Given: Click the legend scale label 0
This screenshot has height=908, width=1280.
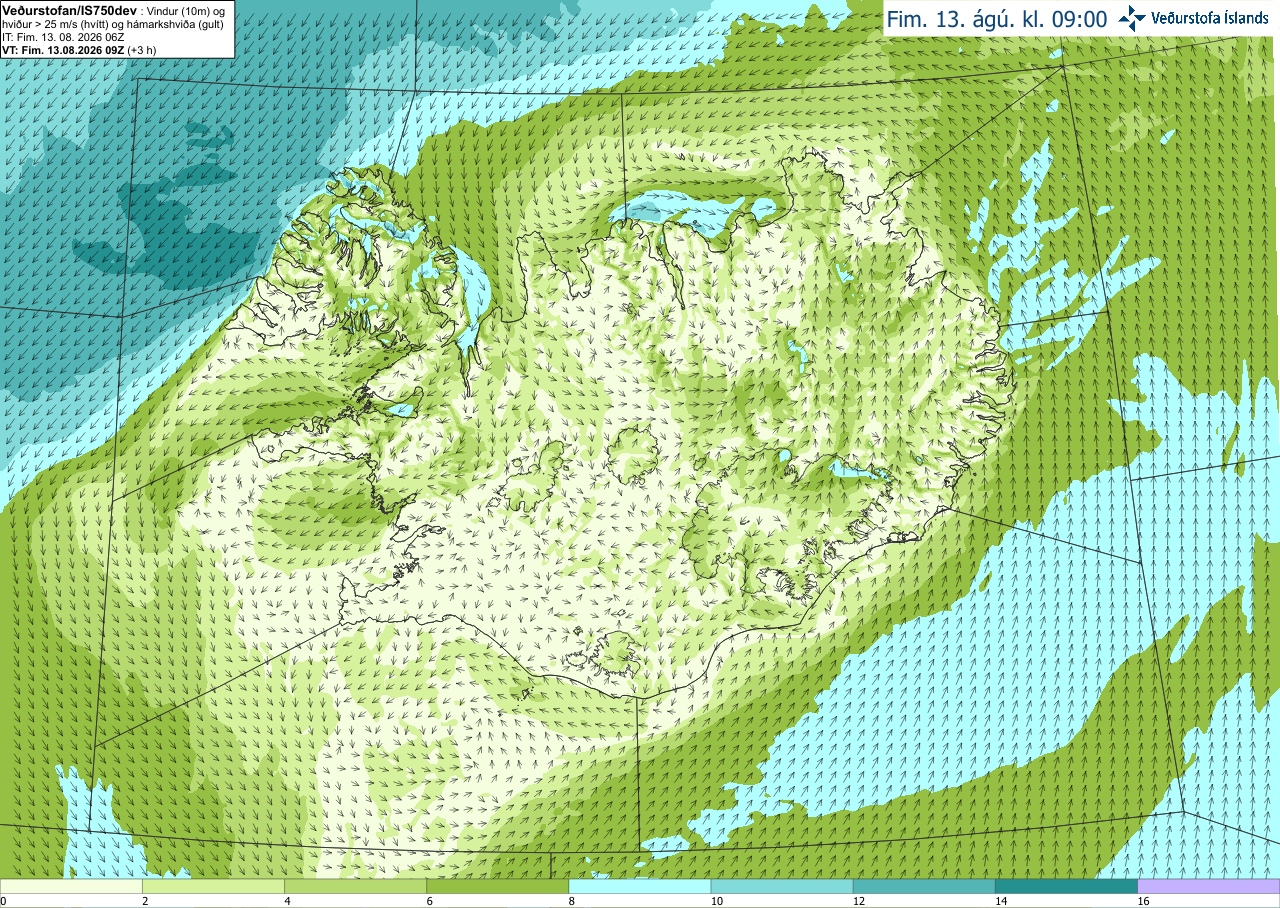Looking at the screenshot, I should (4, 901).
